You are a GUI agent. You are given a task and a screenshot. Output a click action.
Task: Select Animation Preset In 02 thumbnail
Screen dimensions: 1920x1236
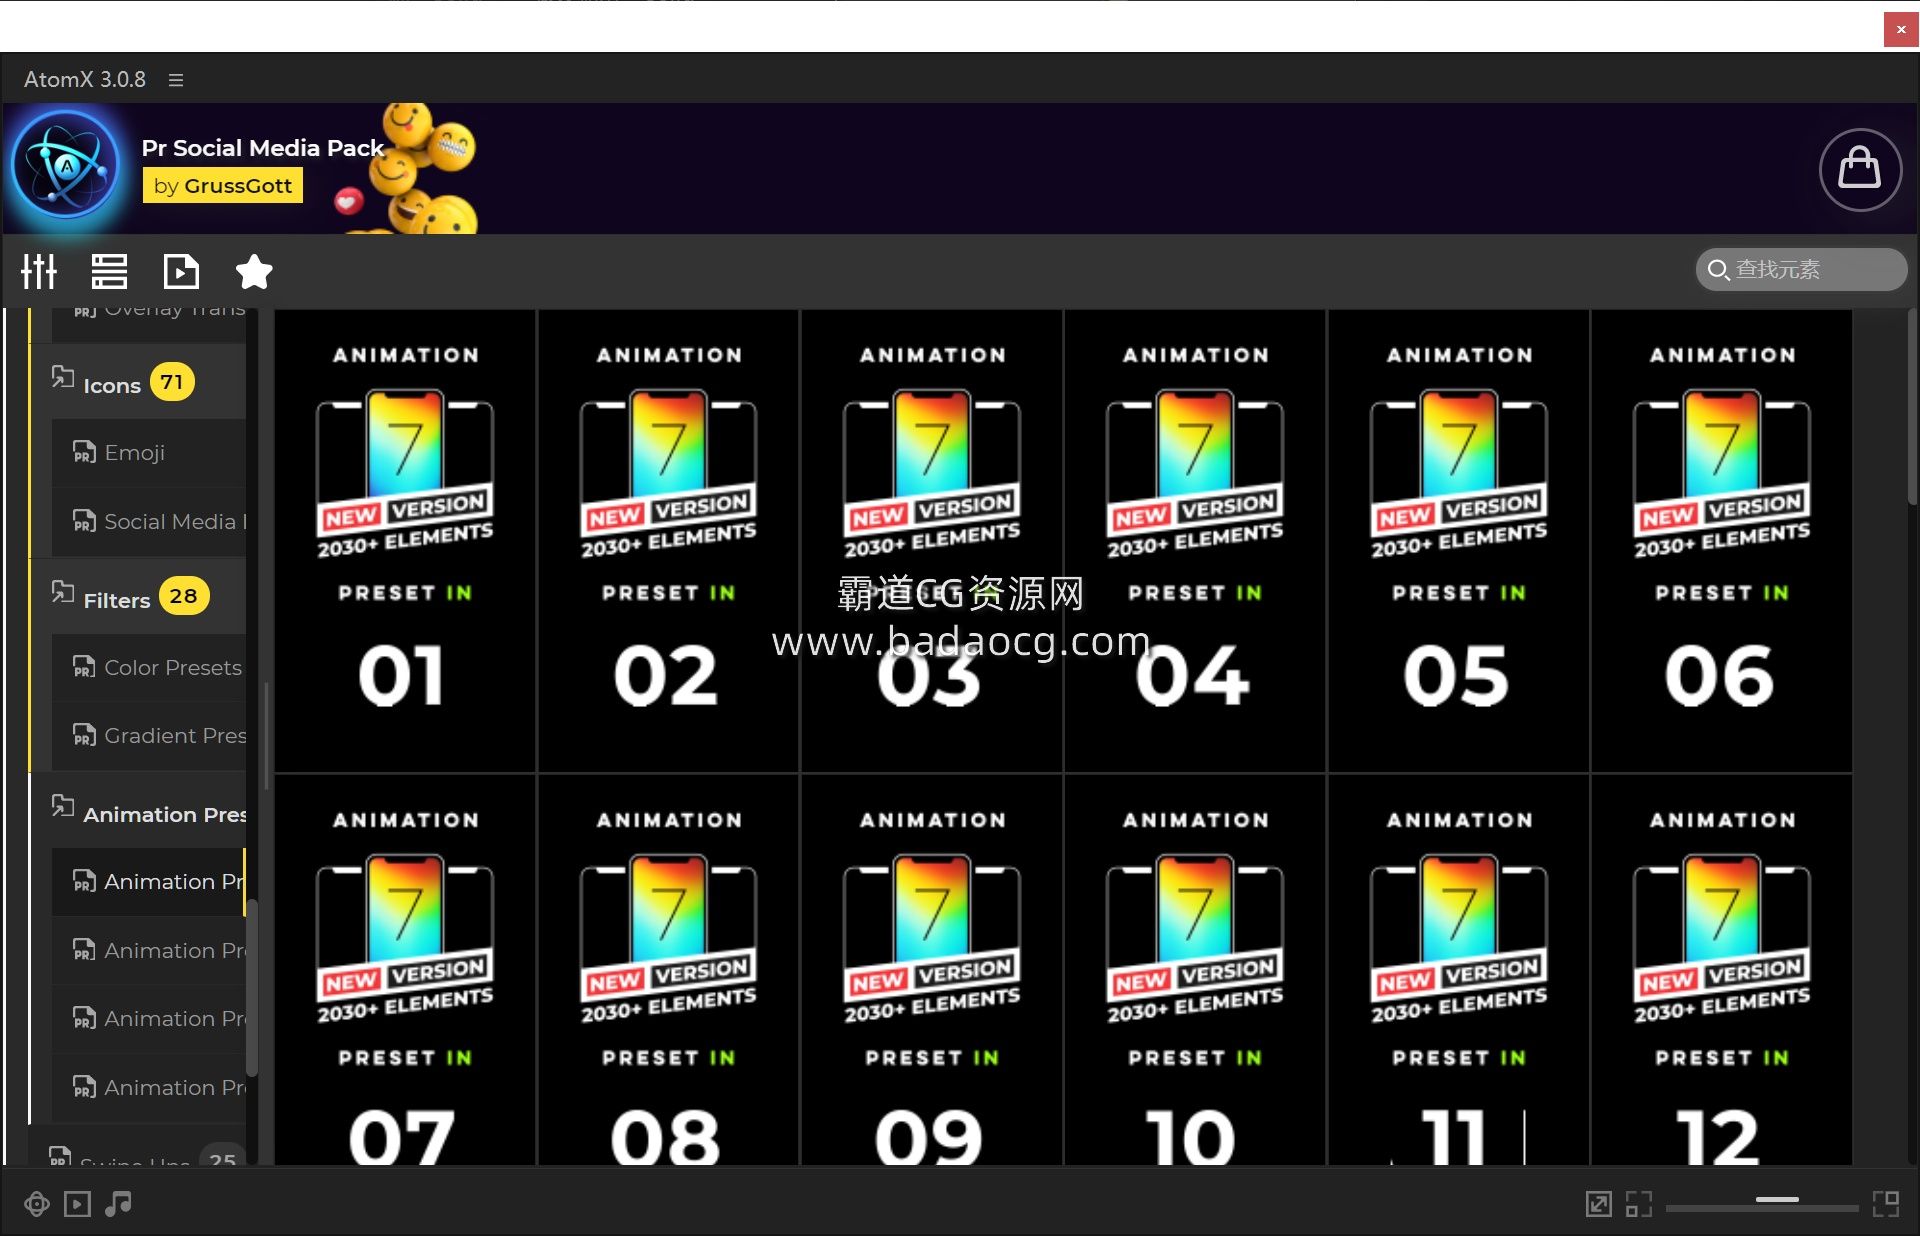pyautogui.click(x=668, y=541)
